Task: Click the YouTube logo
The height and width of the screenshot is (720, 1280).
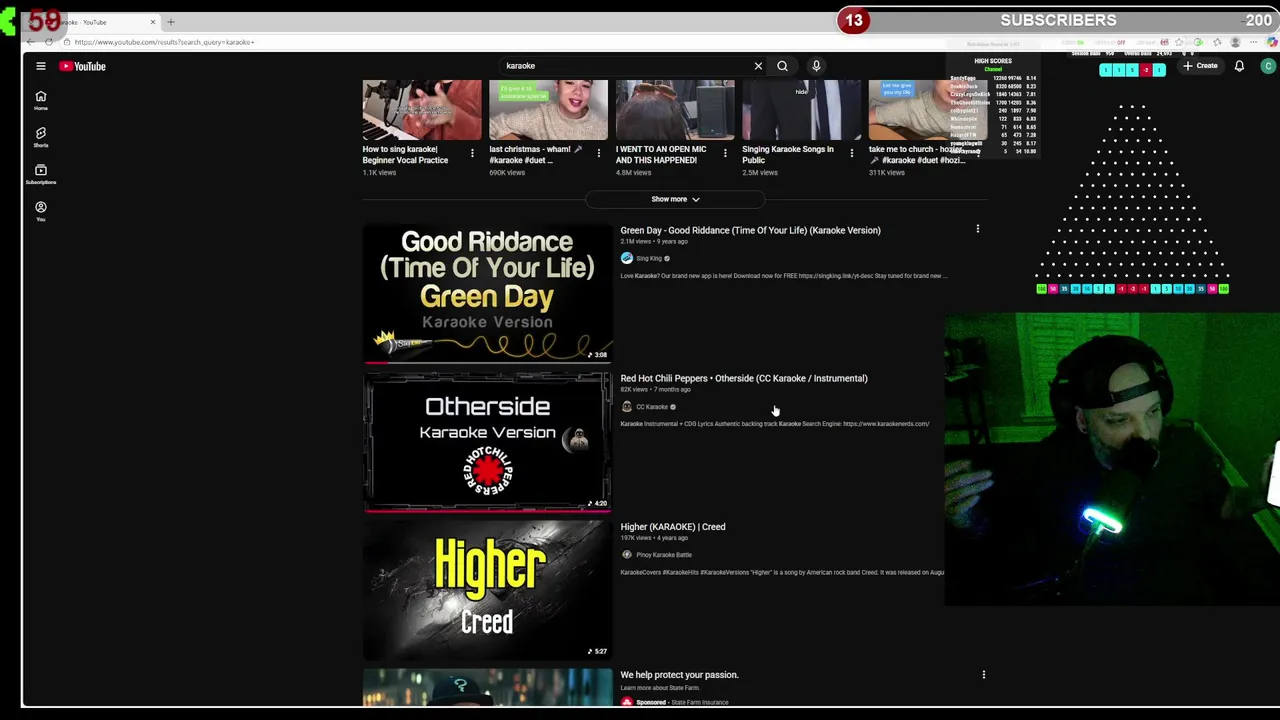Action: (82, 66)
